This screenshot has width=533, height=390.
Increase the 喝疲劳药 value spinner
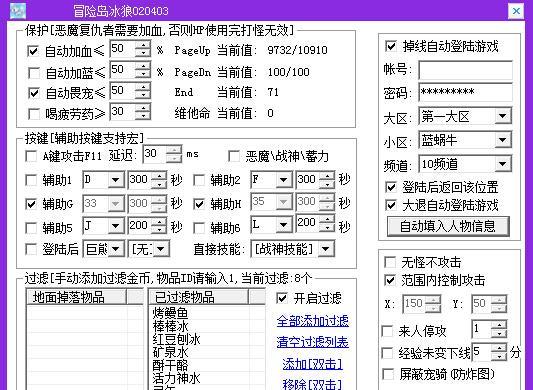(x=143, y=107)
